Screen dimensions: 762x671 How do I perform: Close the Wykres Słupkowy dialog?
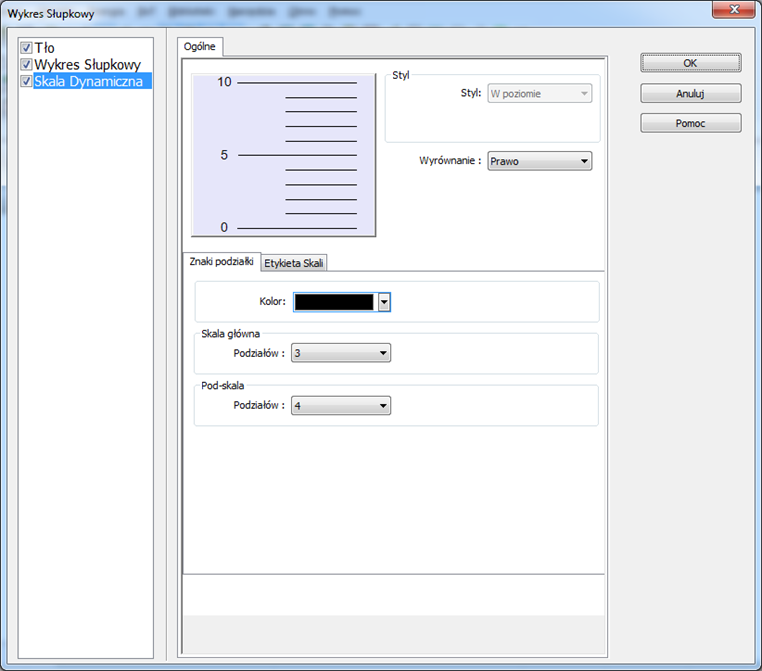tap(734, 9)
